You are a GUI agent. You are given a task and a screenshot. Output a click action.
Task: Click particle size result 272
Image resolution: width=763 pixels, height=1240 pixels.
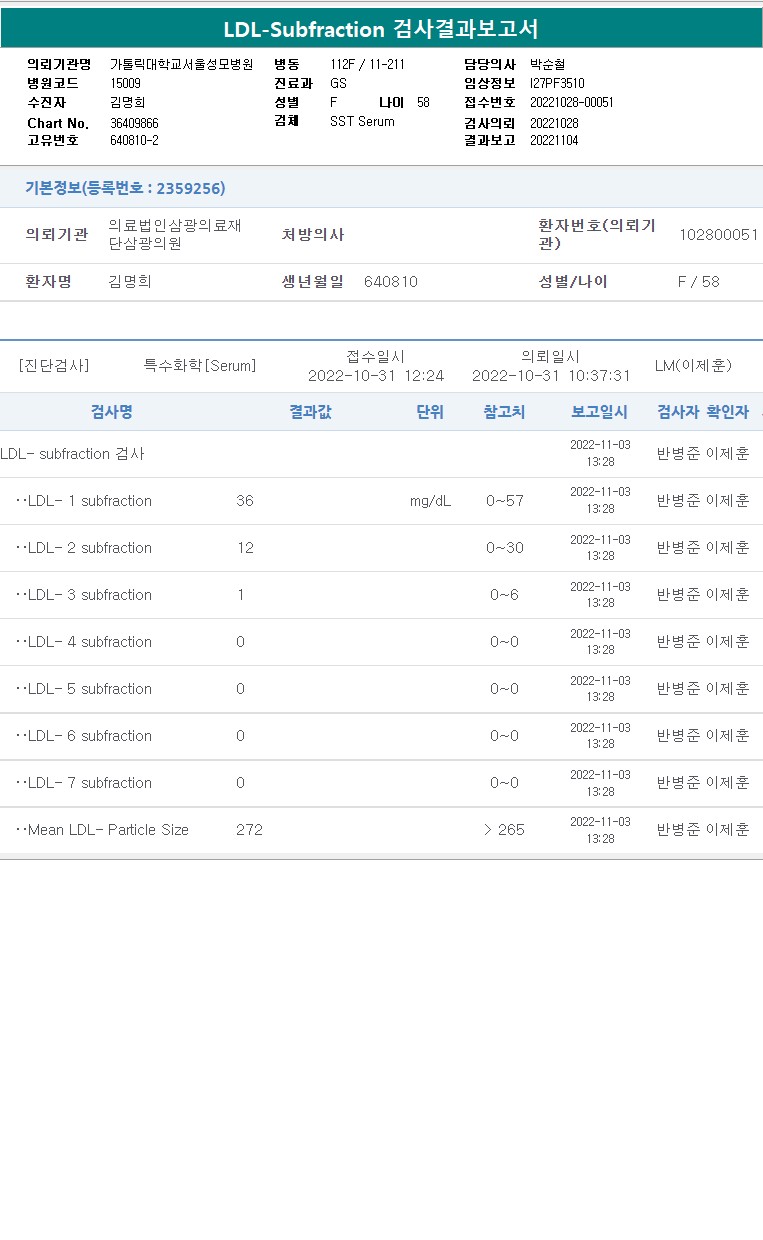tap(249, 830)
